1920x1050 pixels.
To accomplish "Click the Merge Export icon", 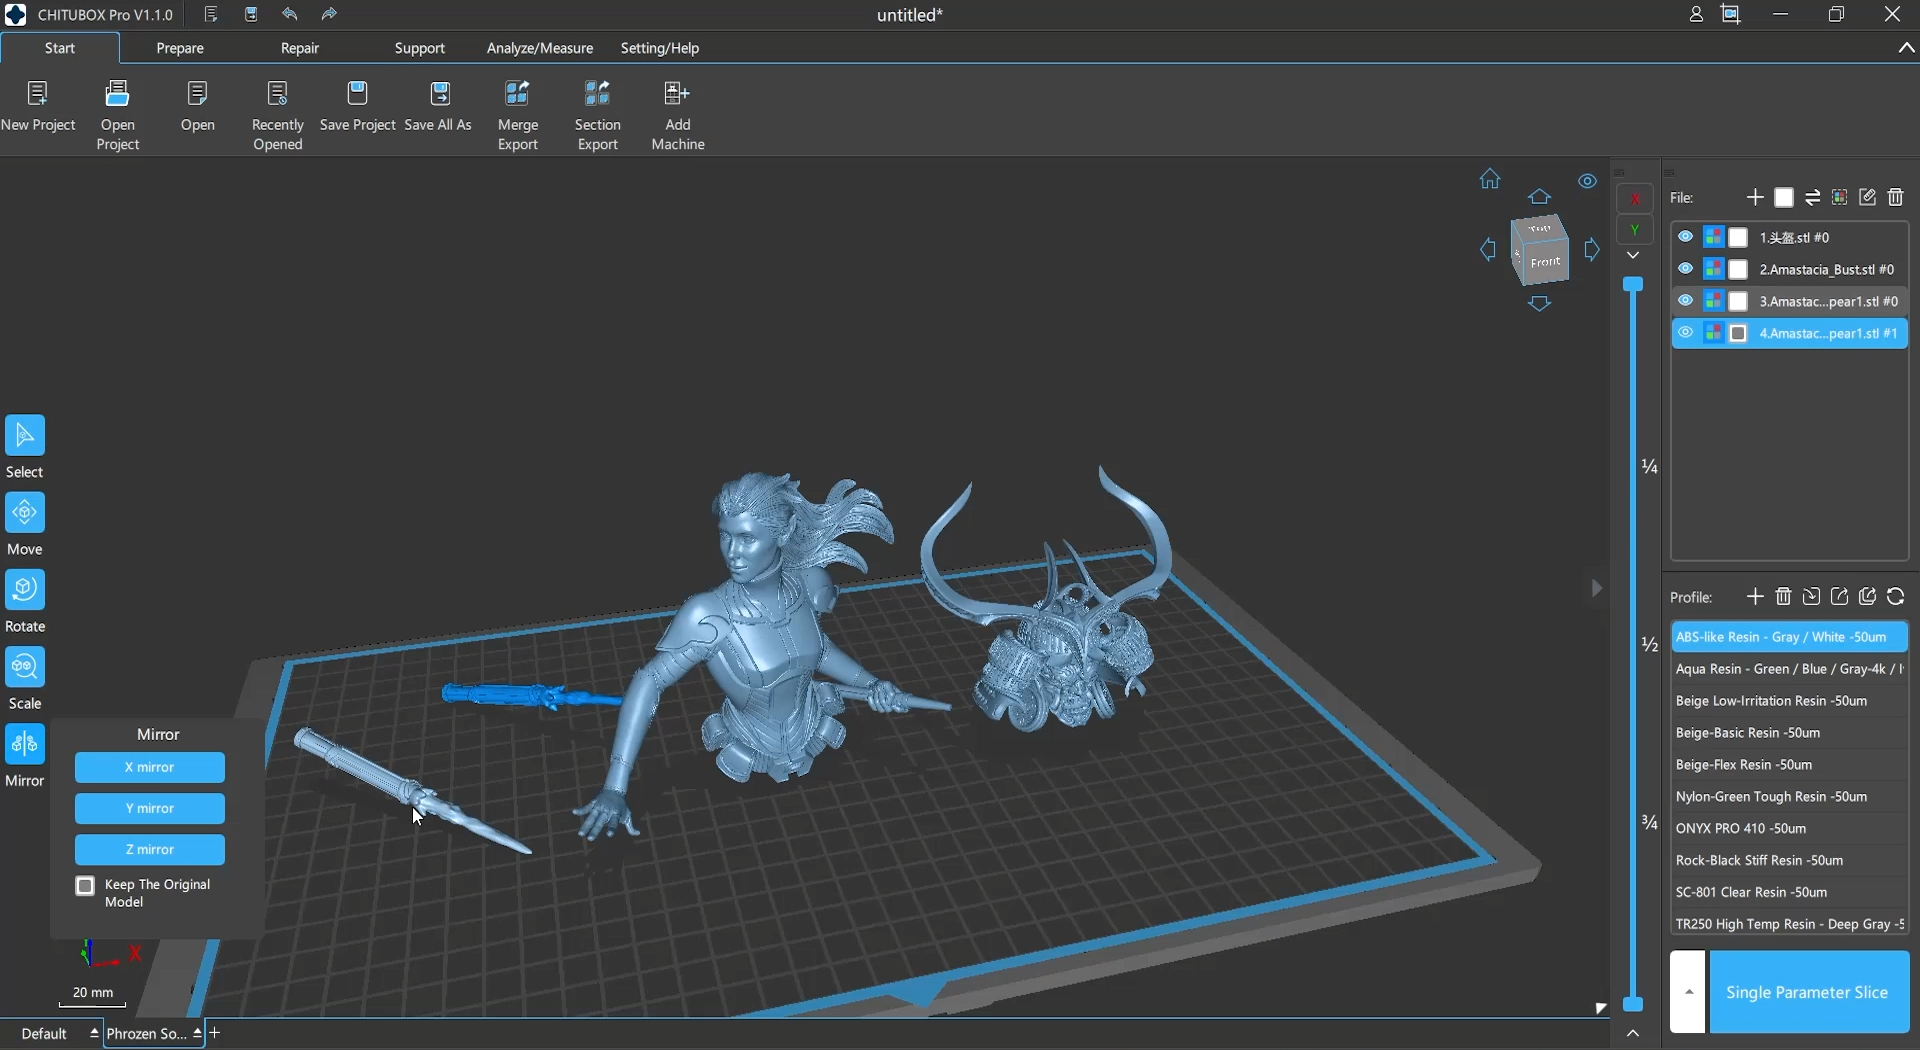I will point(518,95).
